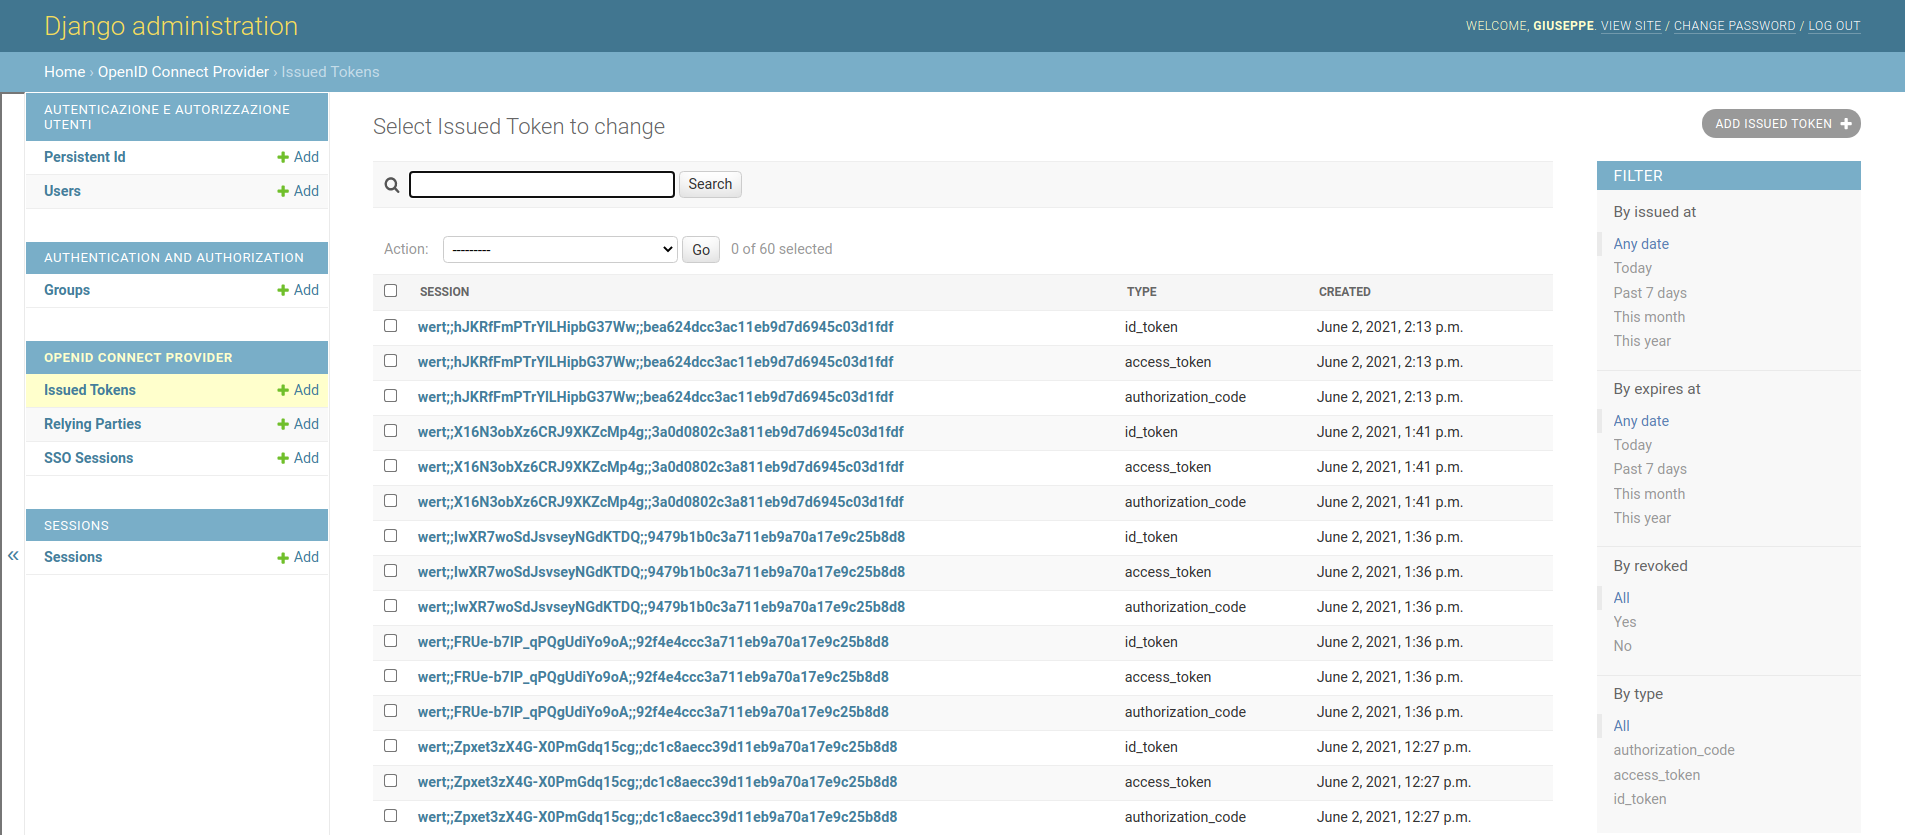Viewport: 1905px width, 835px height.
Task: Filter expires at by Today
Action: coord(1633,445)
